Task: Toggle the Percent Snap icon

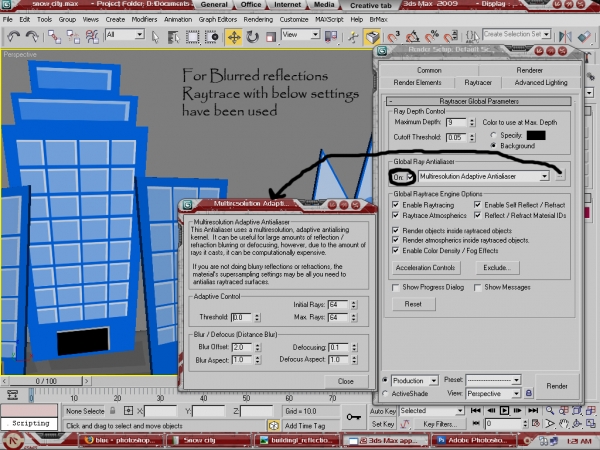Action: click(432, 37)
